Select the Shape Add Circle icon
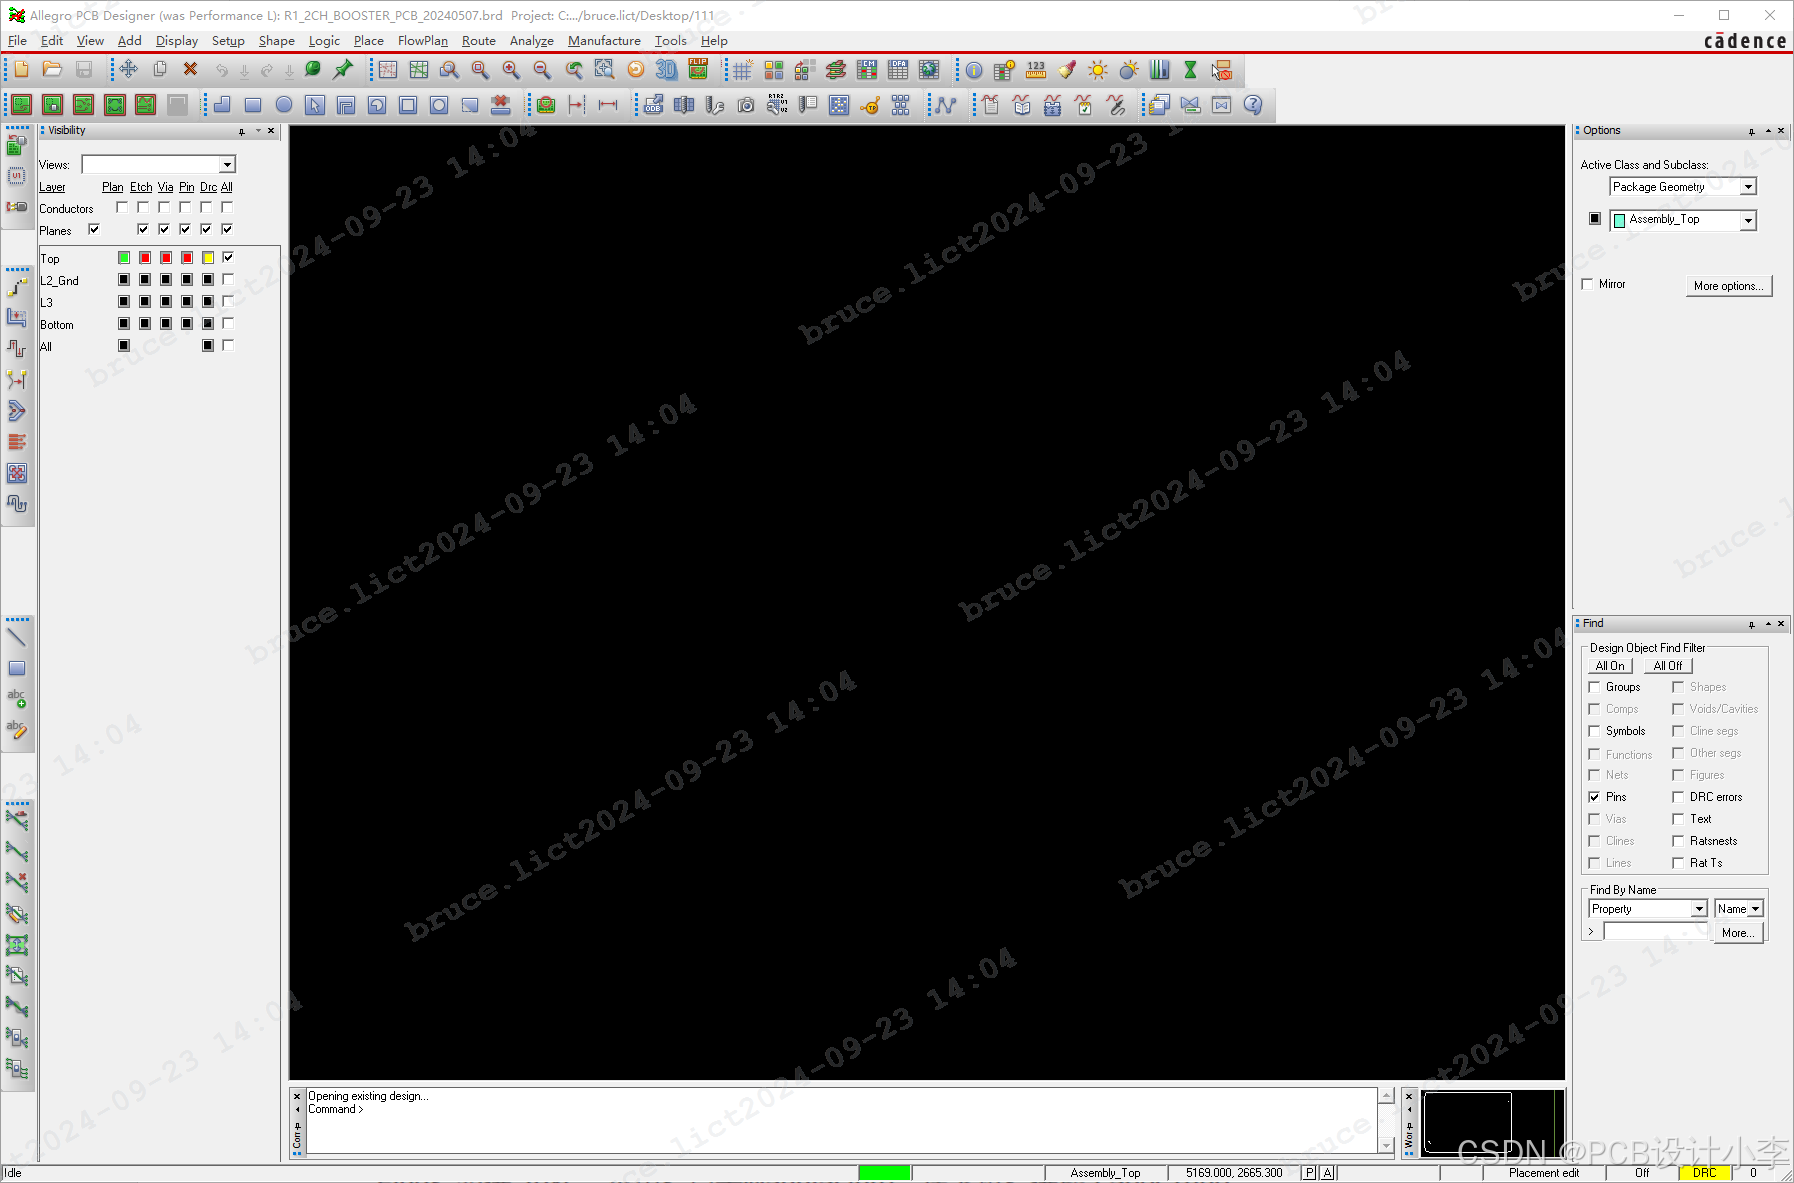Image resolution: width=1794 pixels, height=1183 pixels. click(x=284, y=105)
